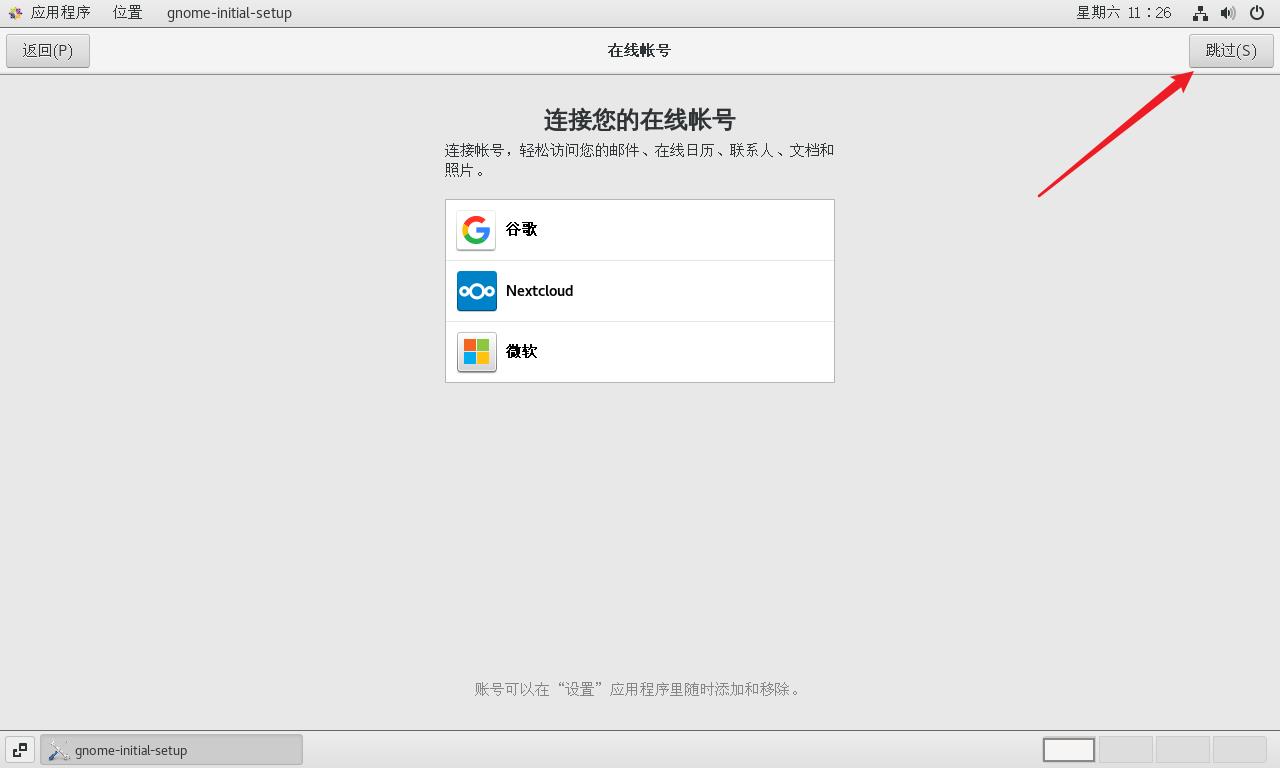Click the 应用程序 foot logo icon
This screenshot has width=1280, height=768.
[15, 13]
